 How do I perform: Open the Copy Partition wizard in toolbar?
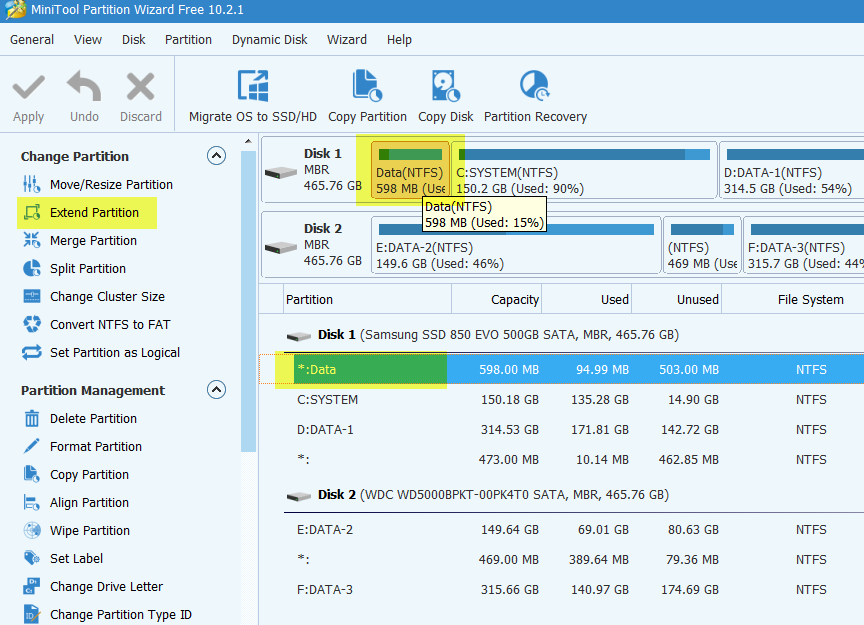point(368,96)
